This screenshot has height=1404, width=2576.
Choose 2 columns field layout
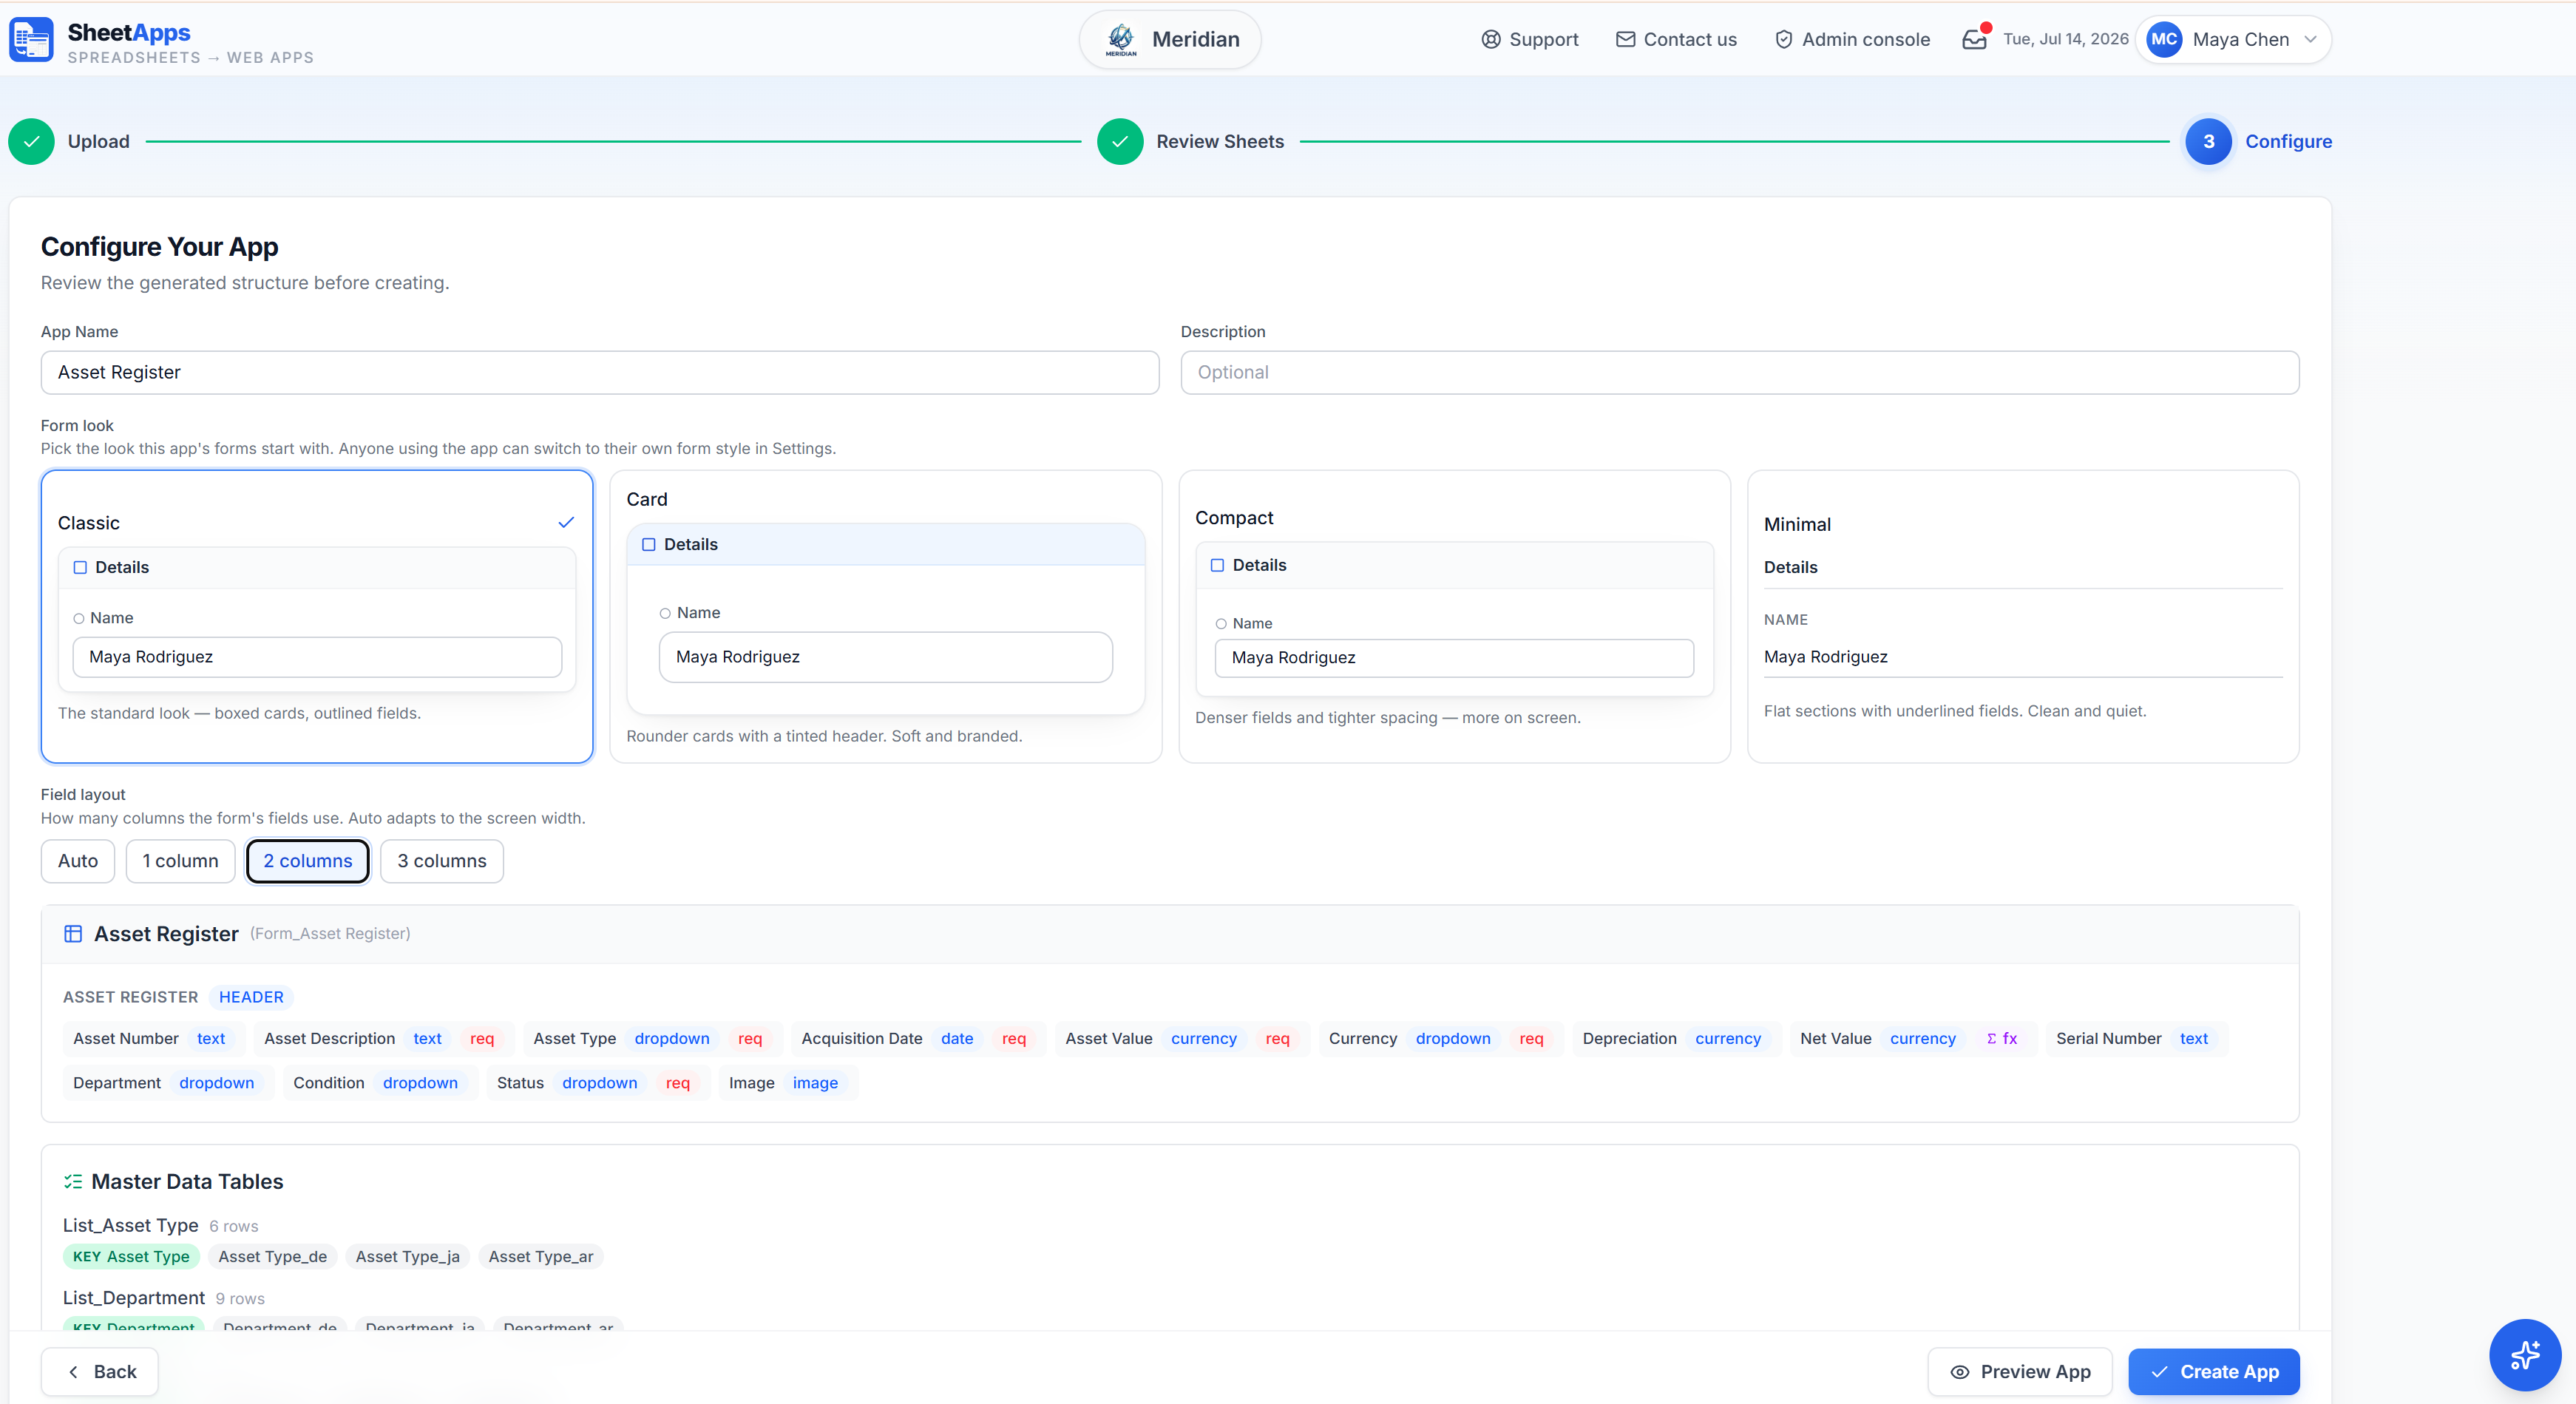308,860
